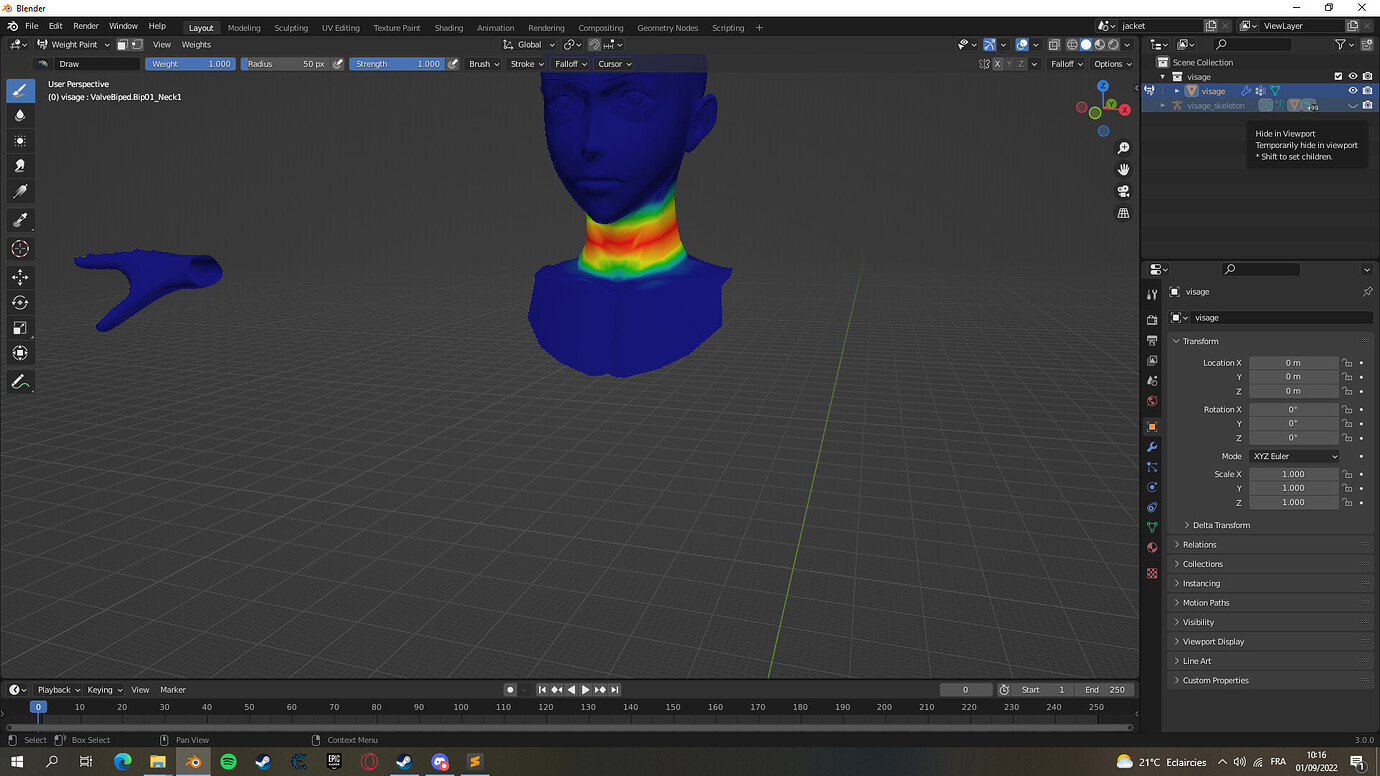Select the Blur tool in left toolbar
This screenshot has height=776, width=1380.
tap(20, 115)
